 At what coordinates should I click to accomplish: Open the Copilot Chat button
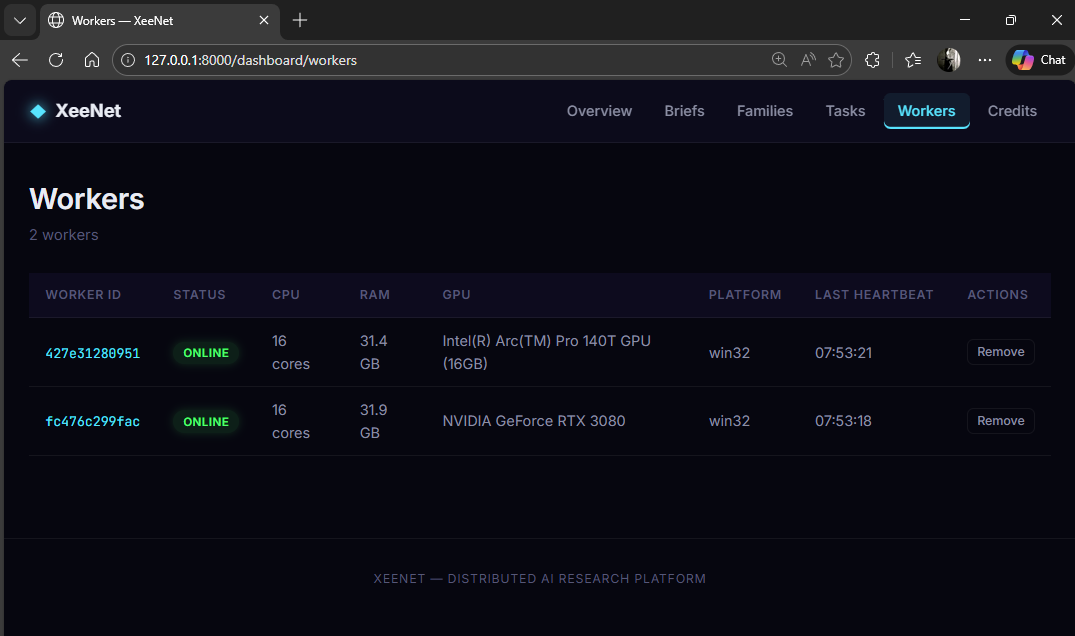(x=1039, y=60)
